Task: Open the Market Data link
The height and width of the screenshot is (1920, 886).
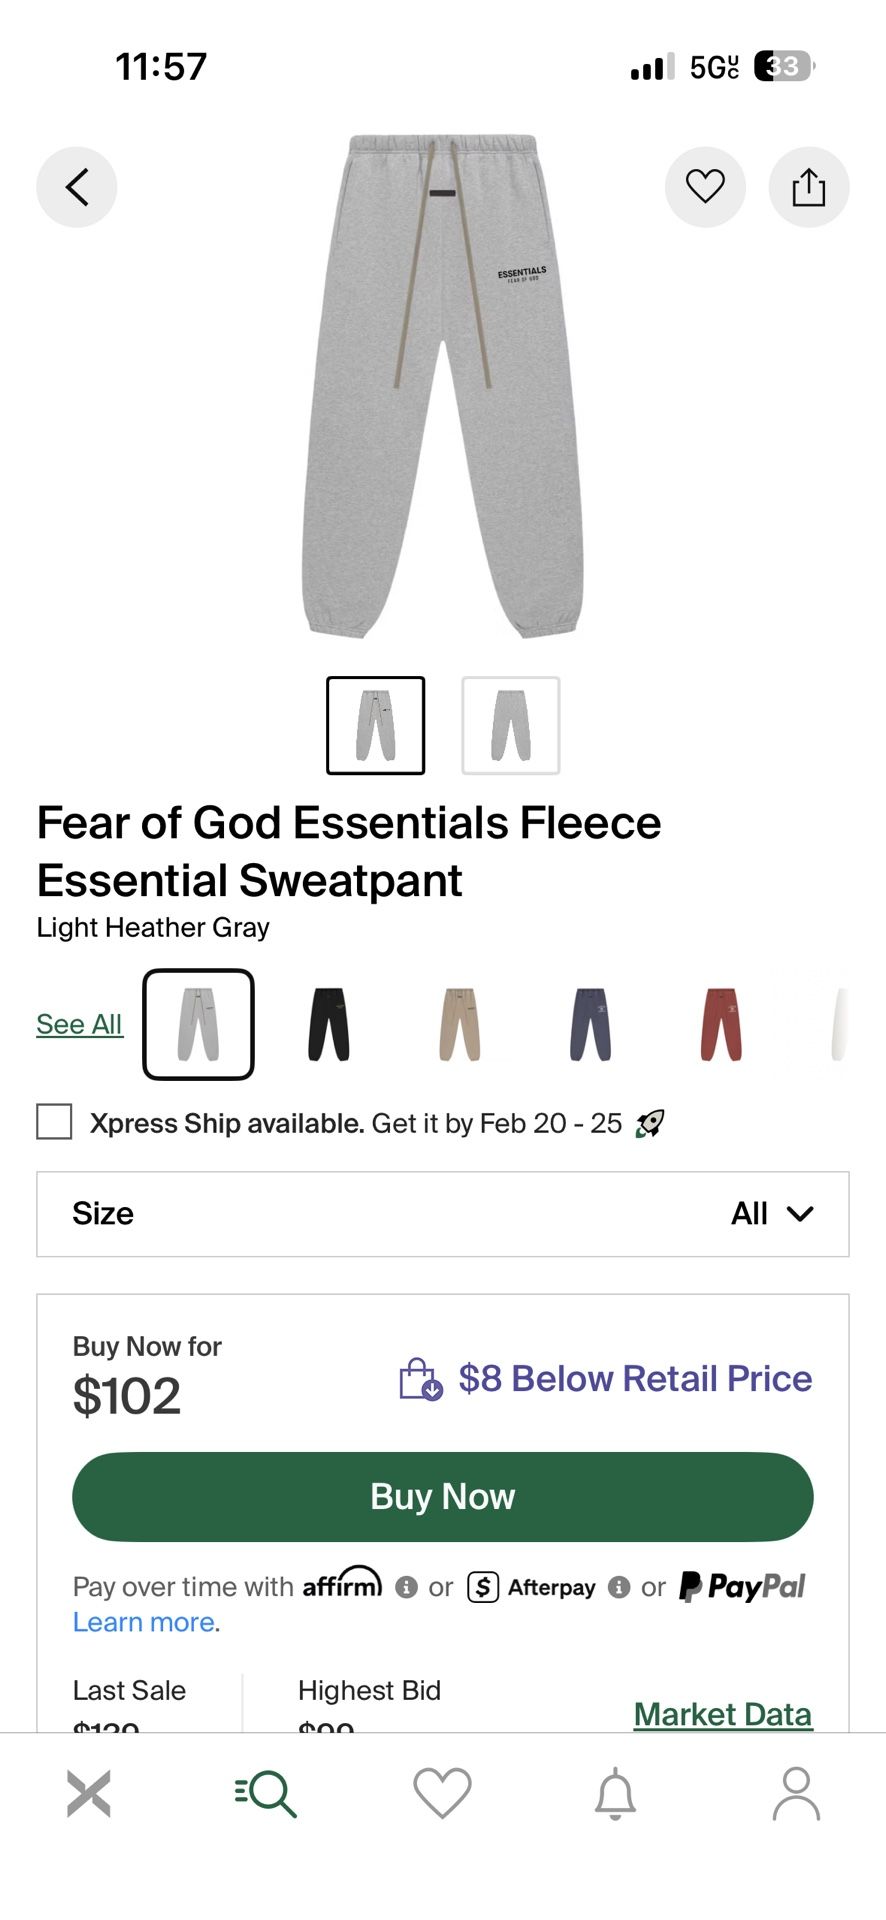Action: (x=722, y=1714)
